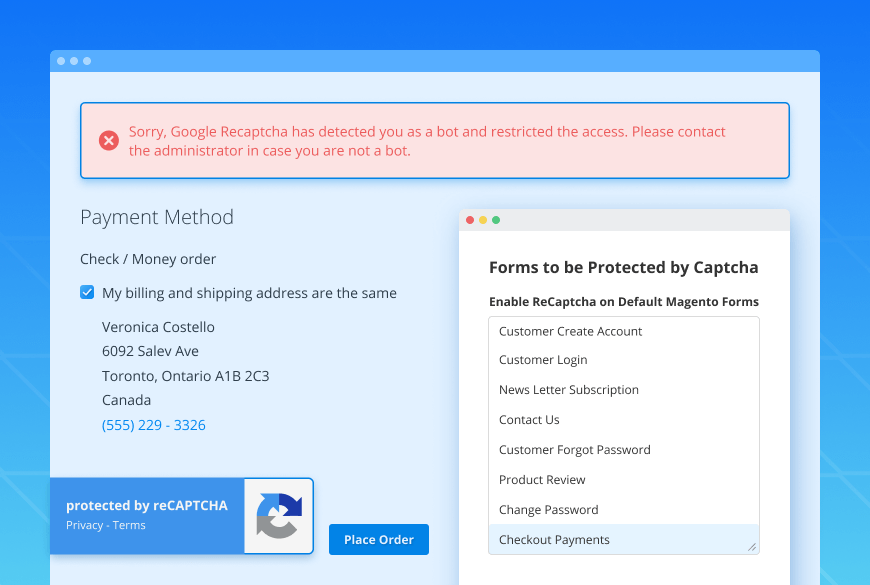Select the Check / Money order payment method
Image resolution: width=870 pixels, height=585 pixels.
click(148, 258)
